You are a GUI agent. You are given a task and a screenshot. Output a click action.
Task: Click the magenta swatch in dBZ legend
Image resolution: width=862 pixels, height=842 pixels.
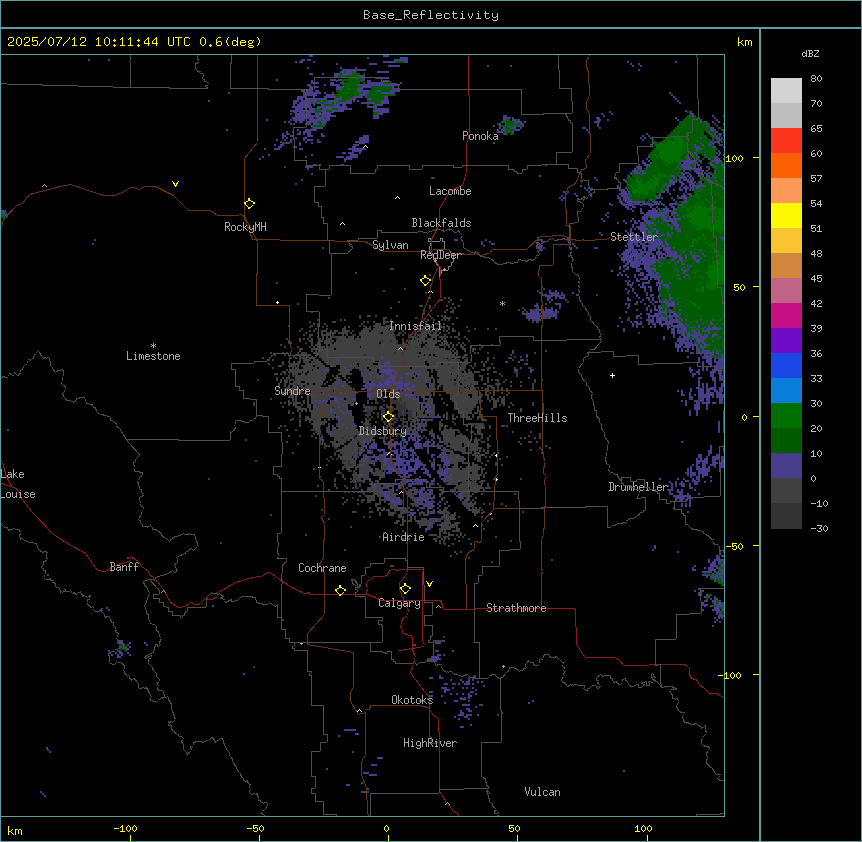click(786, 315)
